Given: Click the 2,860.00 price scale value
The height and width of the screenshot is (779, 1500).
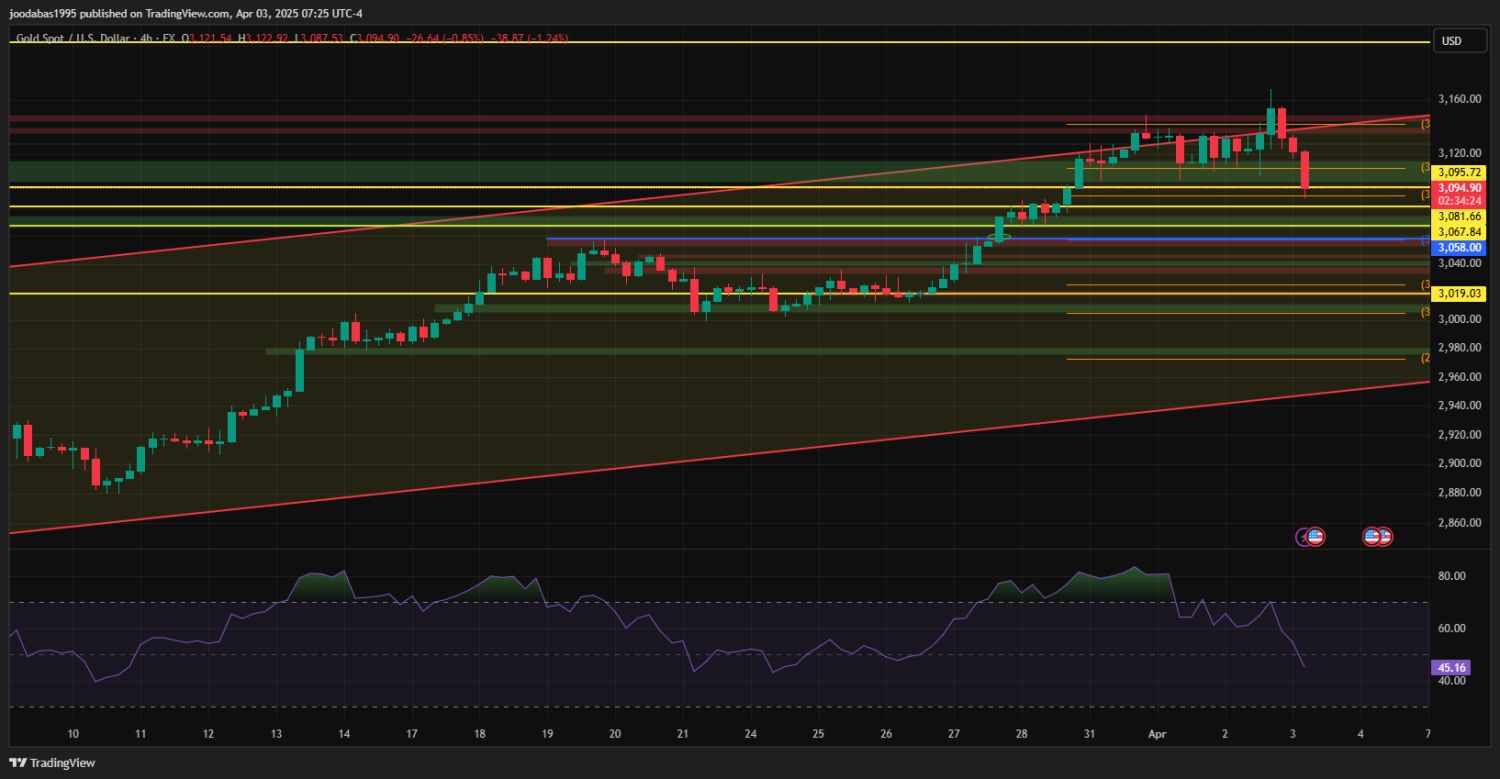Looking at the screenshot, I should tap(1459, 522).
